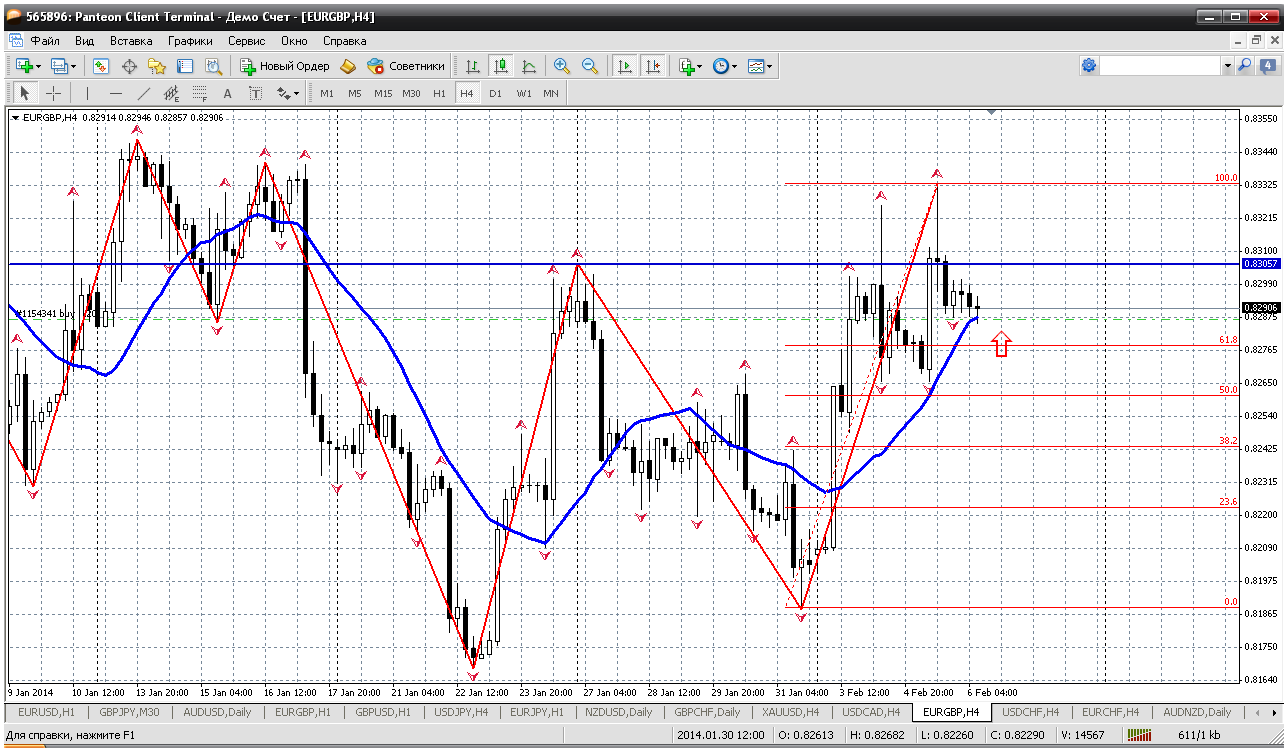
Task: Open the templates dropdown
Action: tap(760, 66)
